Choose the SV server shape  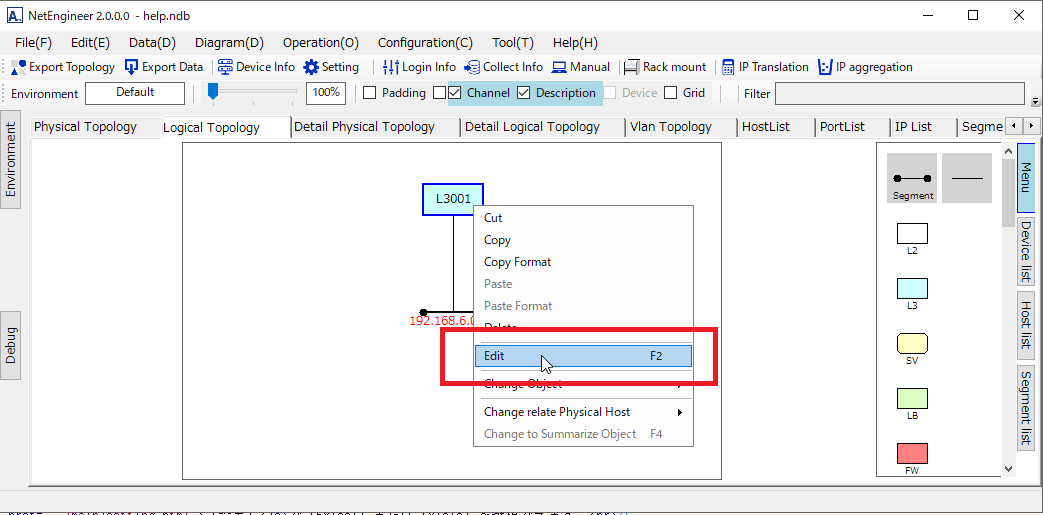click(x=912, y=343)
